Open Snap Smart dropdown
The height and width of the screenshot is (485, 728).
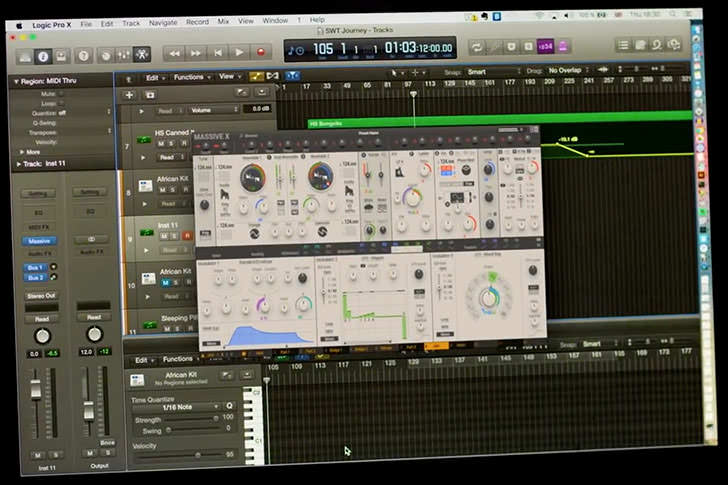click(494, 71)
